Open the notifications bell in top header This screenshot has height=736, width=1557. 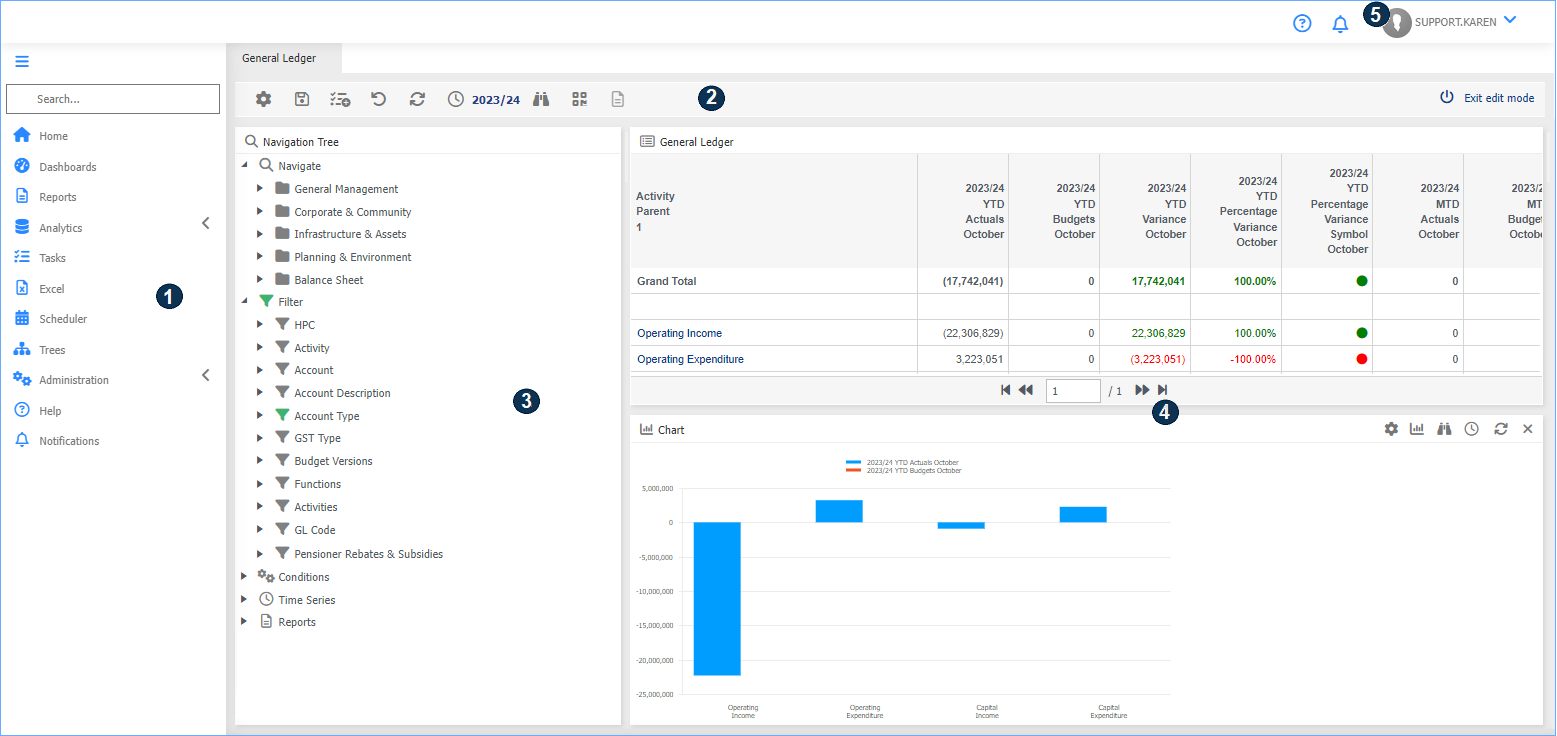pyautogui.click(x=1340, y=24)
